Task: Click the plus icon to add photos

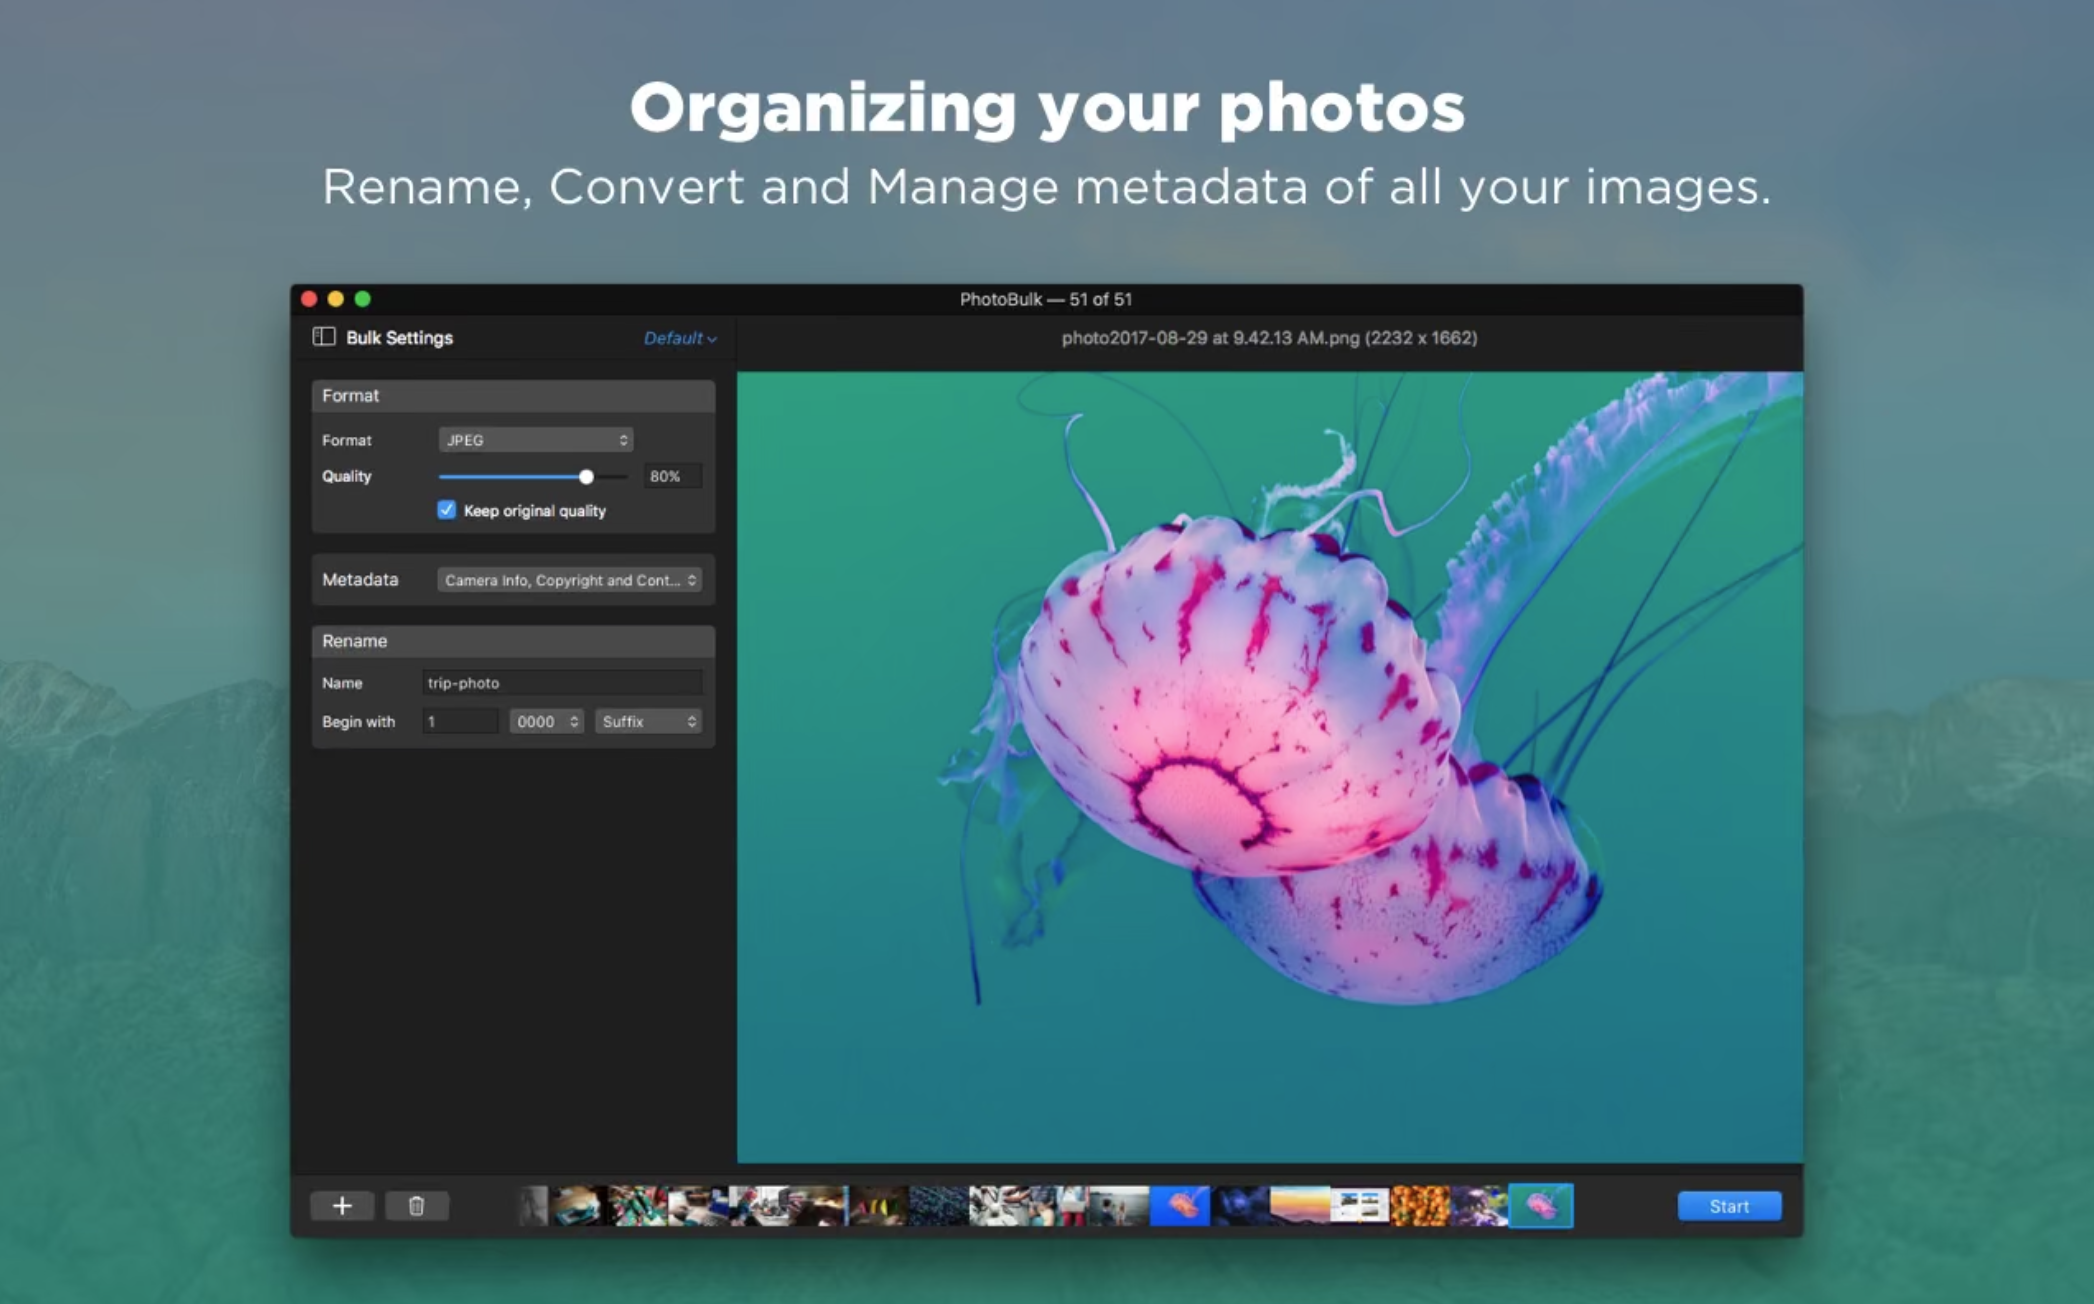Action: click(x=342, y=1206)
